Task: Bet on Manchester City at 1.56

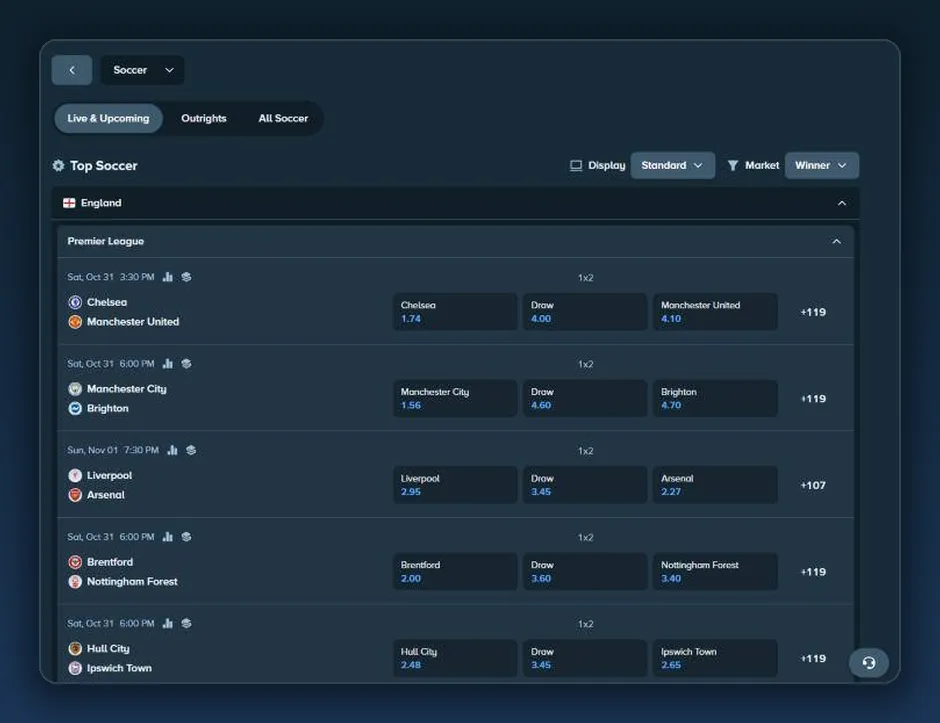Action: point(455,399)
